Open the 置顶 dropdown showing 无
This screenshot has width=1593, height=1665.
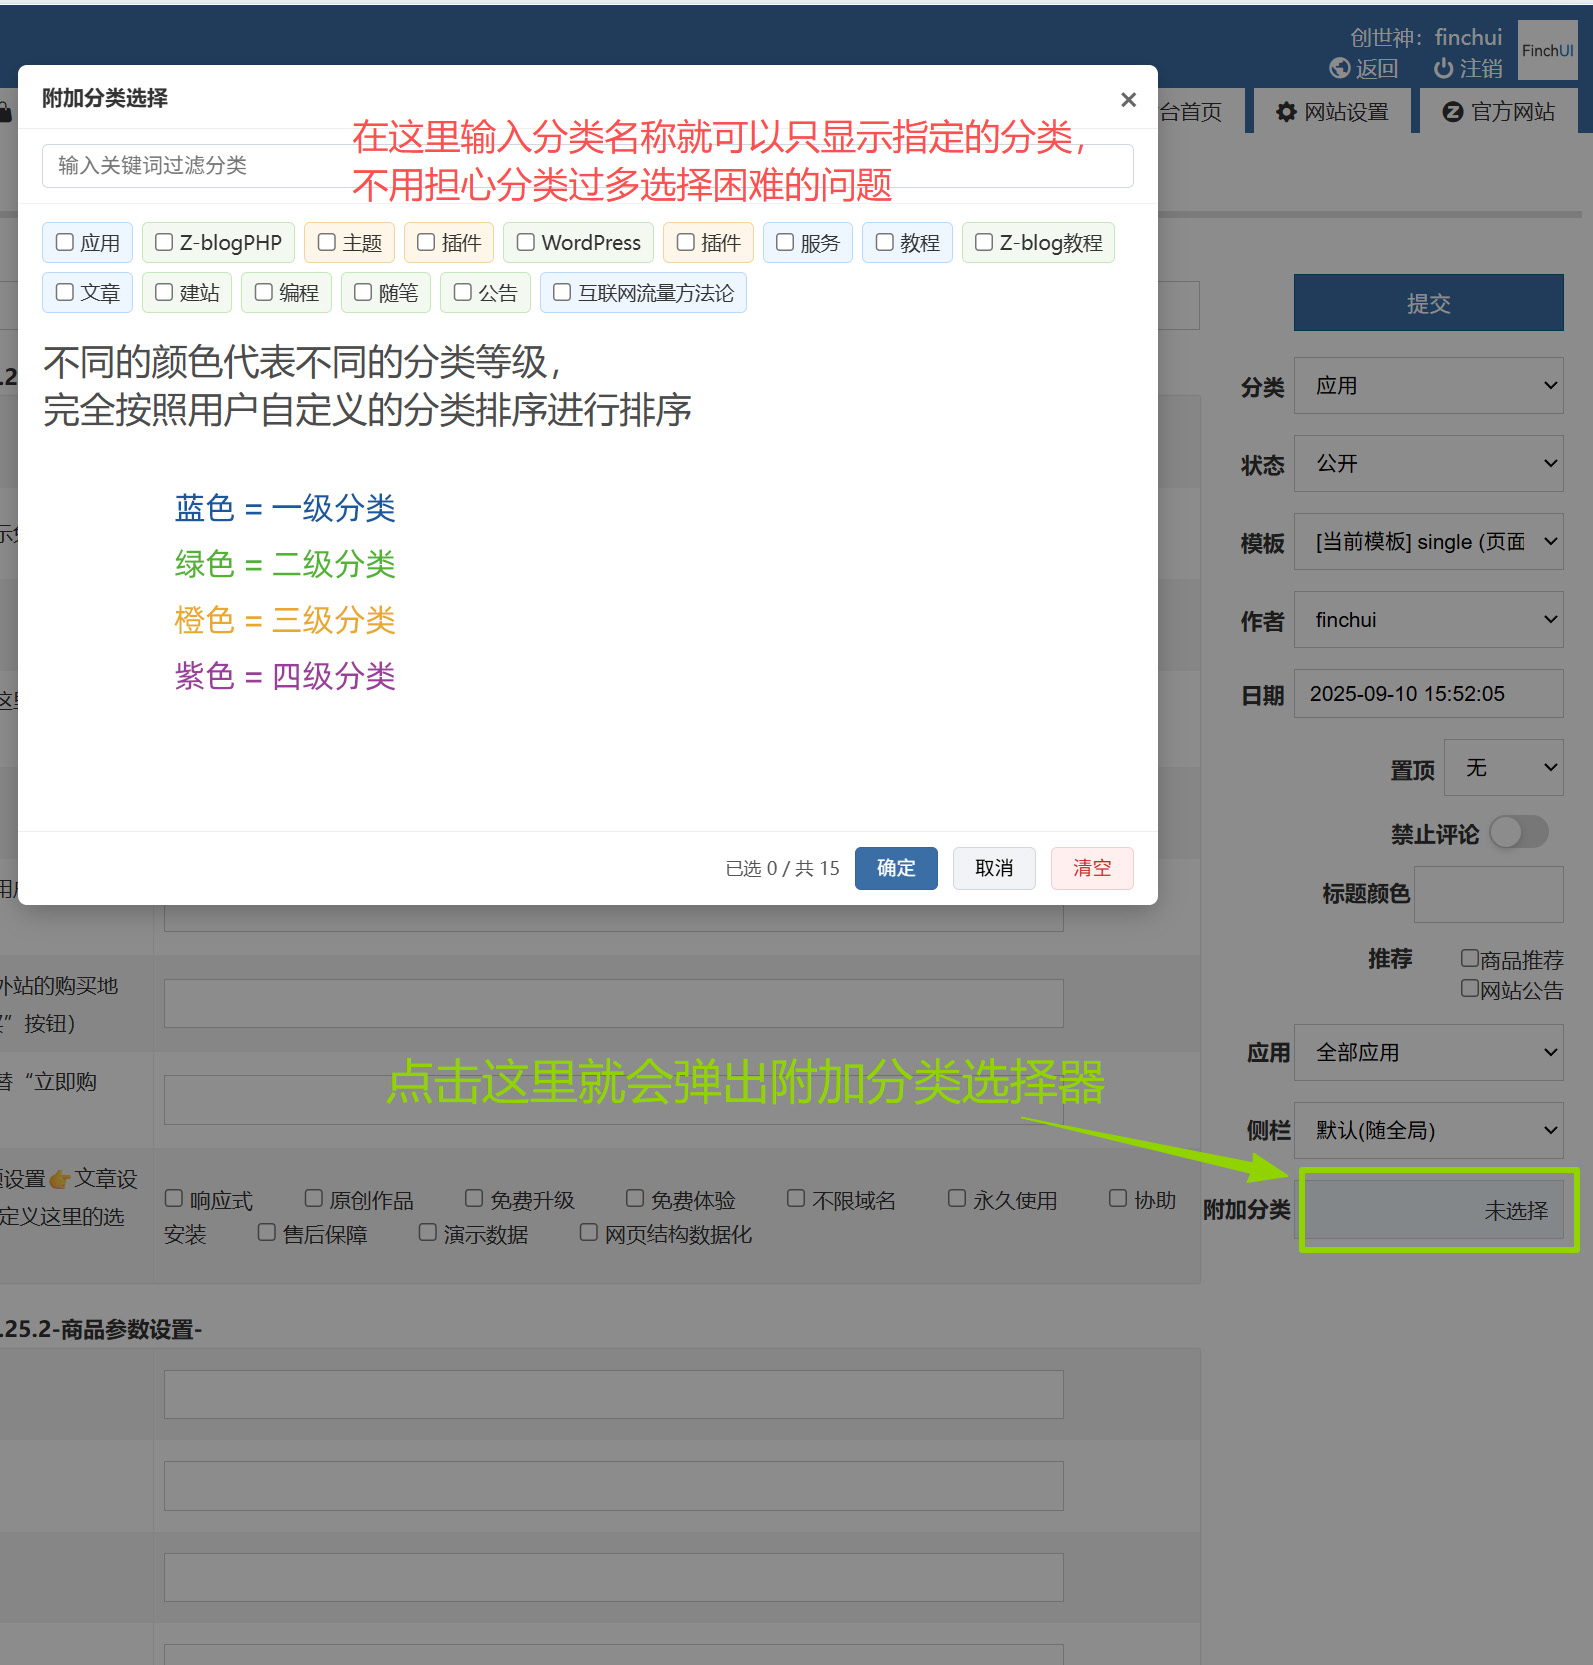point(1504,768)
